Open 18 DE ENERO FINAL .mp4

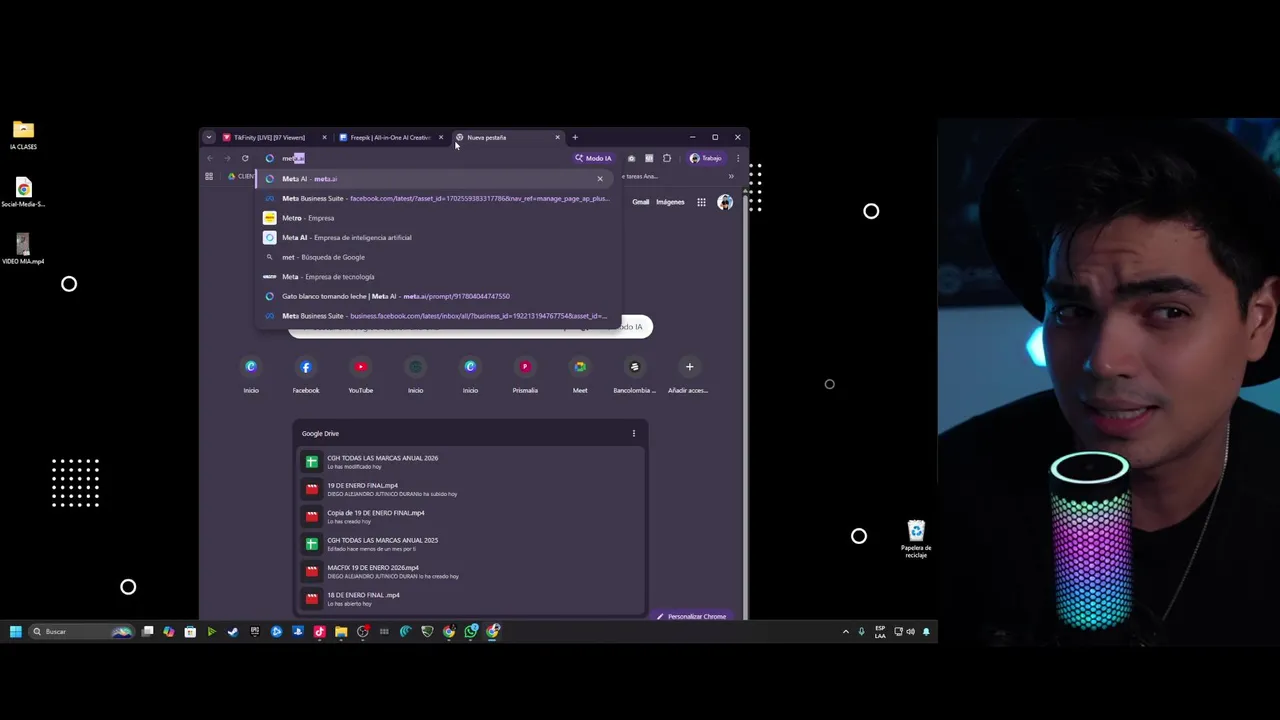pos(470,599)
